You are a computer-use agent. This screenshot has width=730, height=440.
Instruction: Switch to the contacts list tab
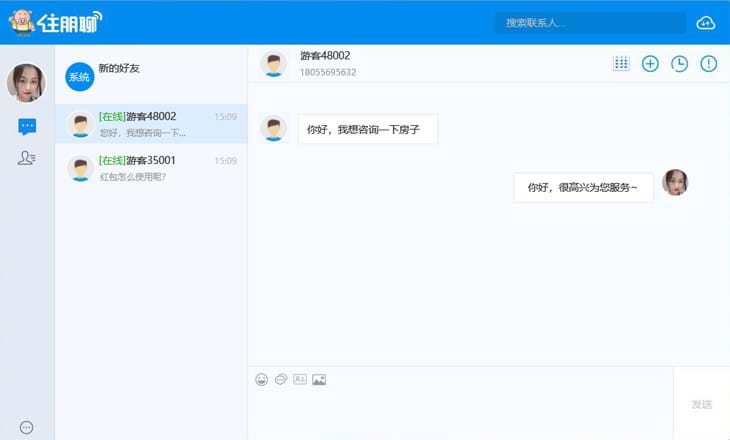(x=27, y=158)
